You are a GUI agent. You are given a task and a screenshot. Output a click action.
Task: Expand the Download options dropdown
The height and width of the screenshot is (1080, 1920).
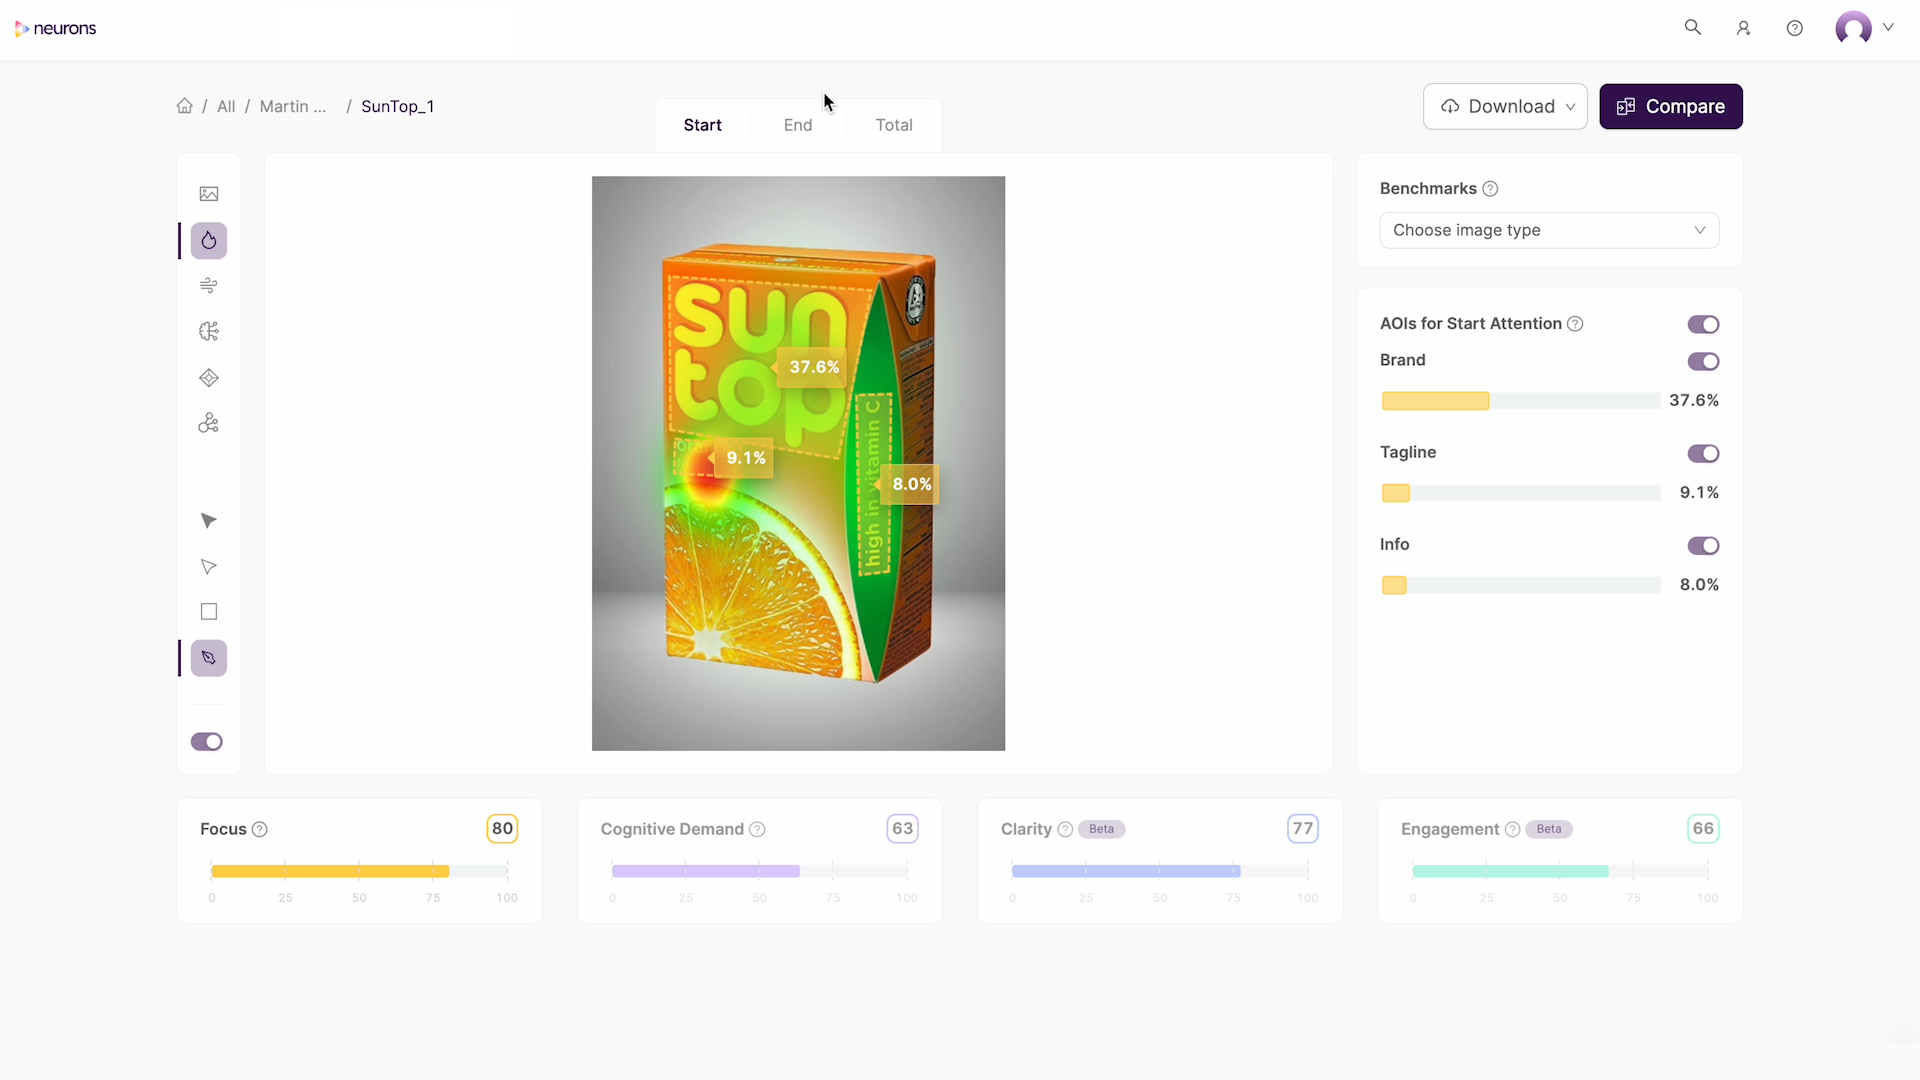[x=1505, y=107]
